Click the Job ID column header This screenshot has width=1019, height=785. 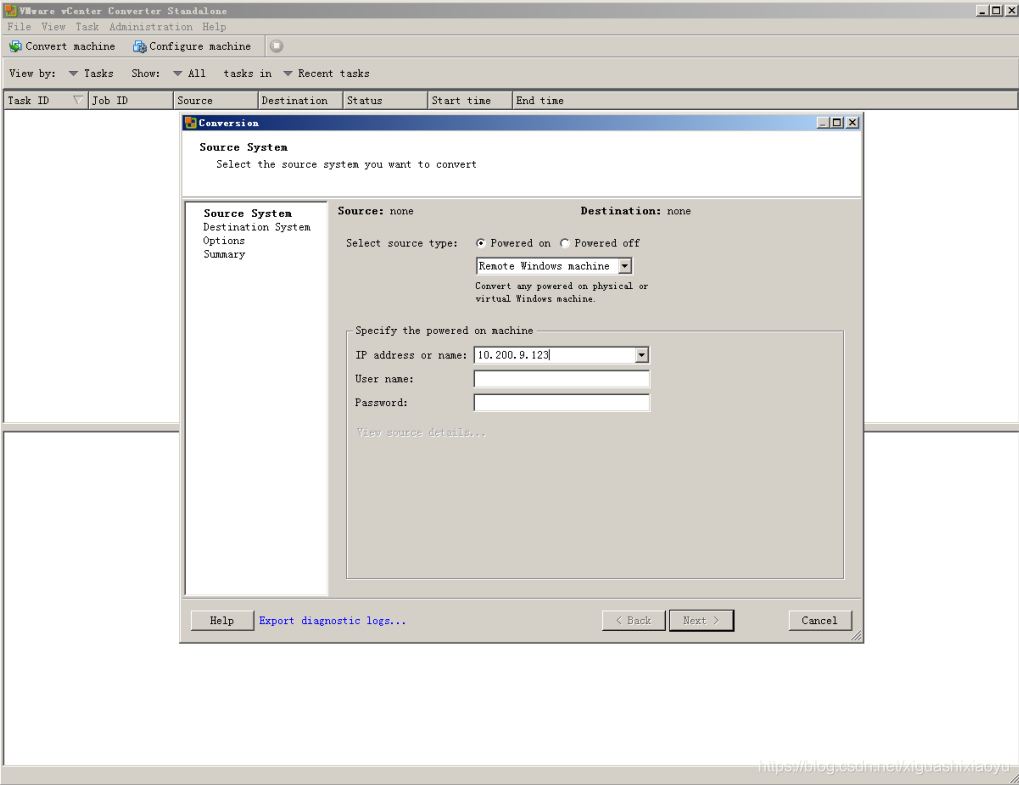coord(131,100)
